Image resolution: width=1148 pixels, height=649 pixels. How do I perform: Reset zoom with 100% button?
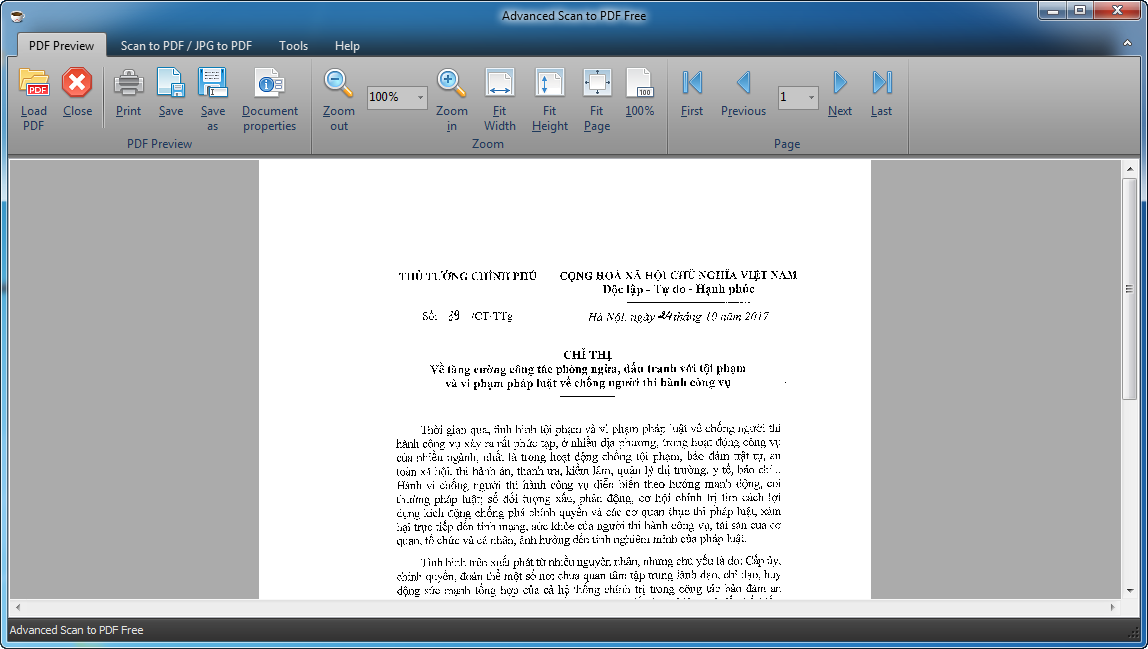pyautogui.click(x=639, y=84)
